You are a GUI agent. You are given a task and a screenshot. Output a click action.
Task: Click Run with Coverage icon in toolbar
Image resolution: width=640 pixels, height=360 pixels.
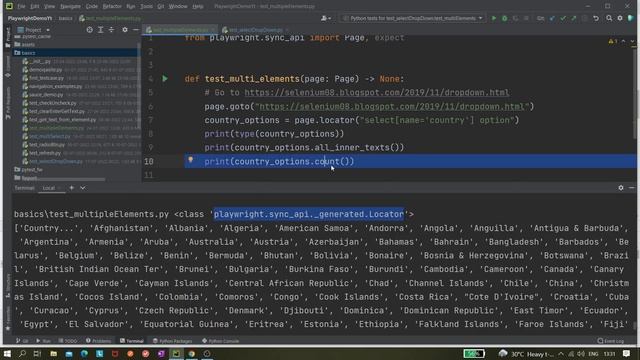[516, 18]
